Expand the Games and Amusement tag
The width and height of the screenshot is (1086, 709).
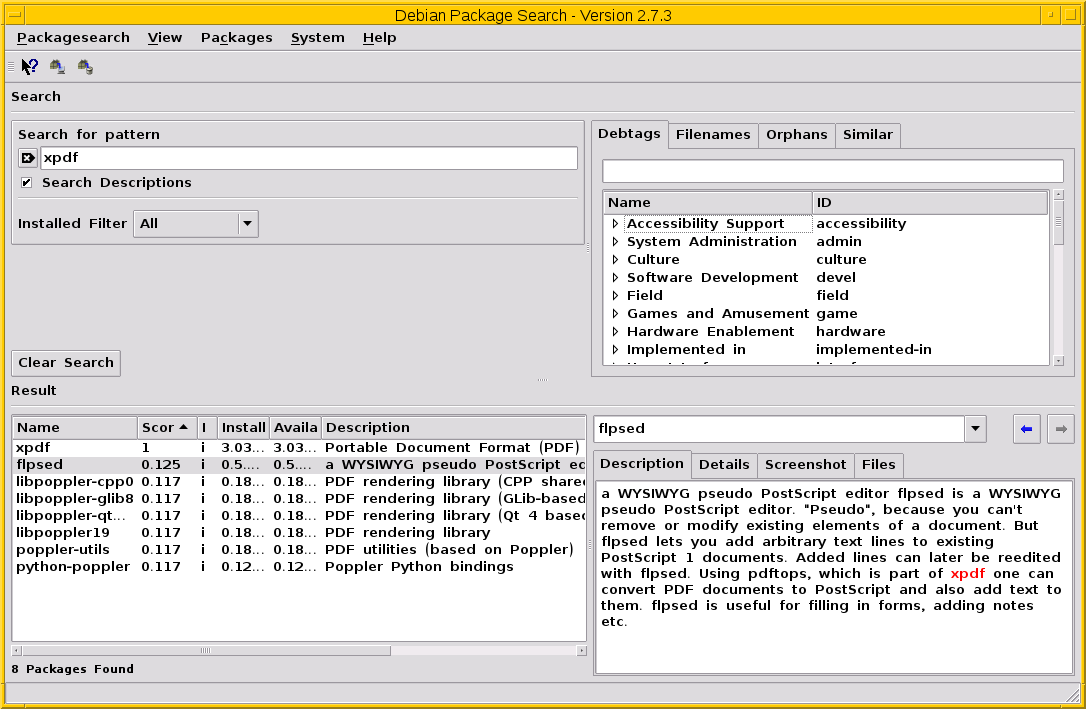coord(615,314)
